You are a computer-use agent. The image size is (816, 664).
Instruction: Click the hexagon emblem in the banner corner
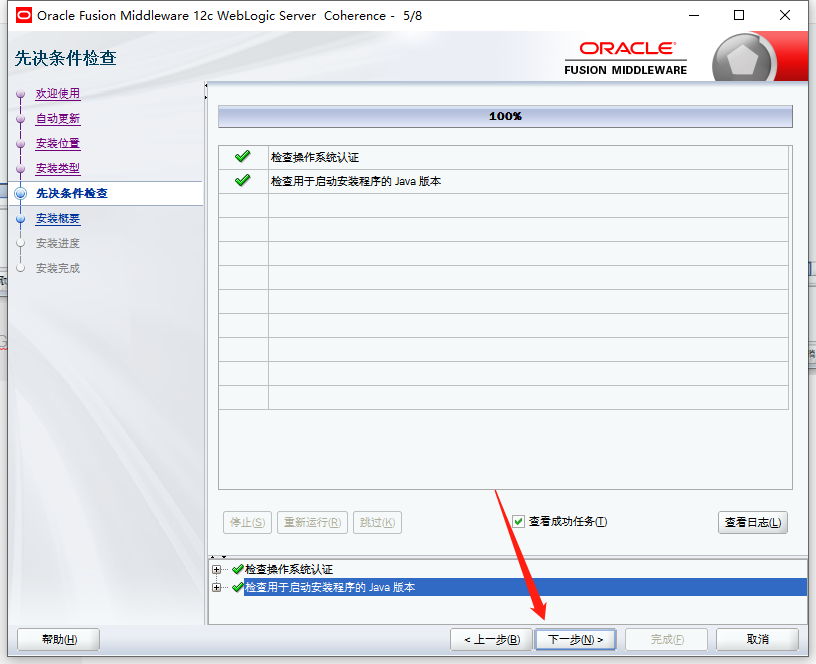tap(741, 57)
